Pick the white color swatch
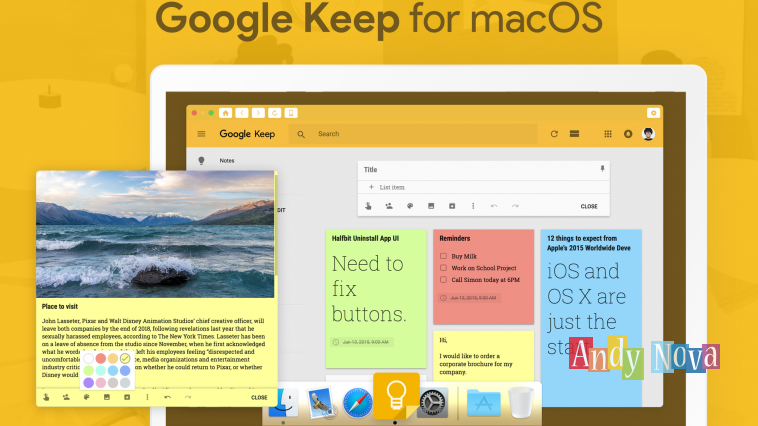The width and height of the screenshot is (758, 426). (88, 358)
